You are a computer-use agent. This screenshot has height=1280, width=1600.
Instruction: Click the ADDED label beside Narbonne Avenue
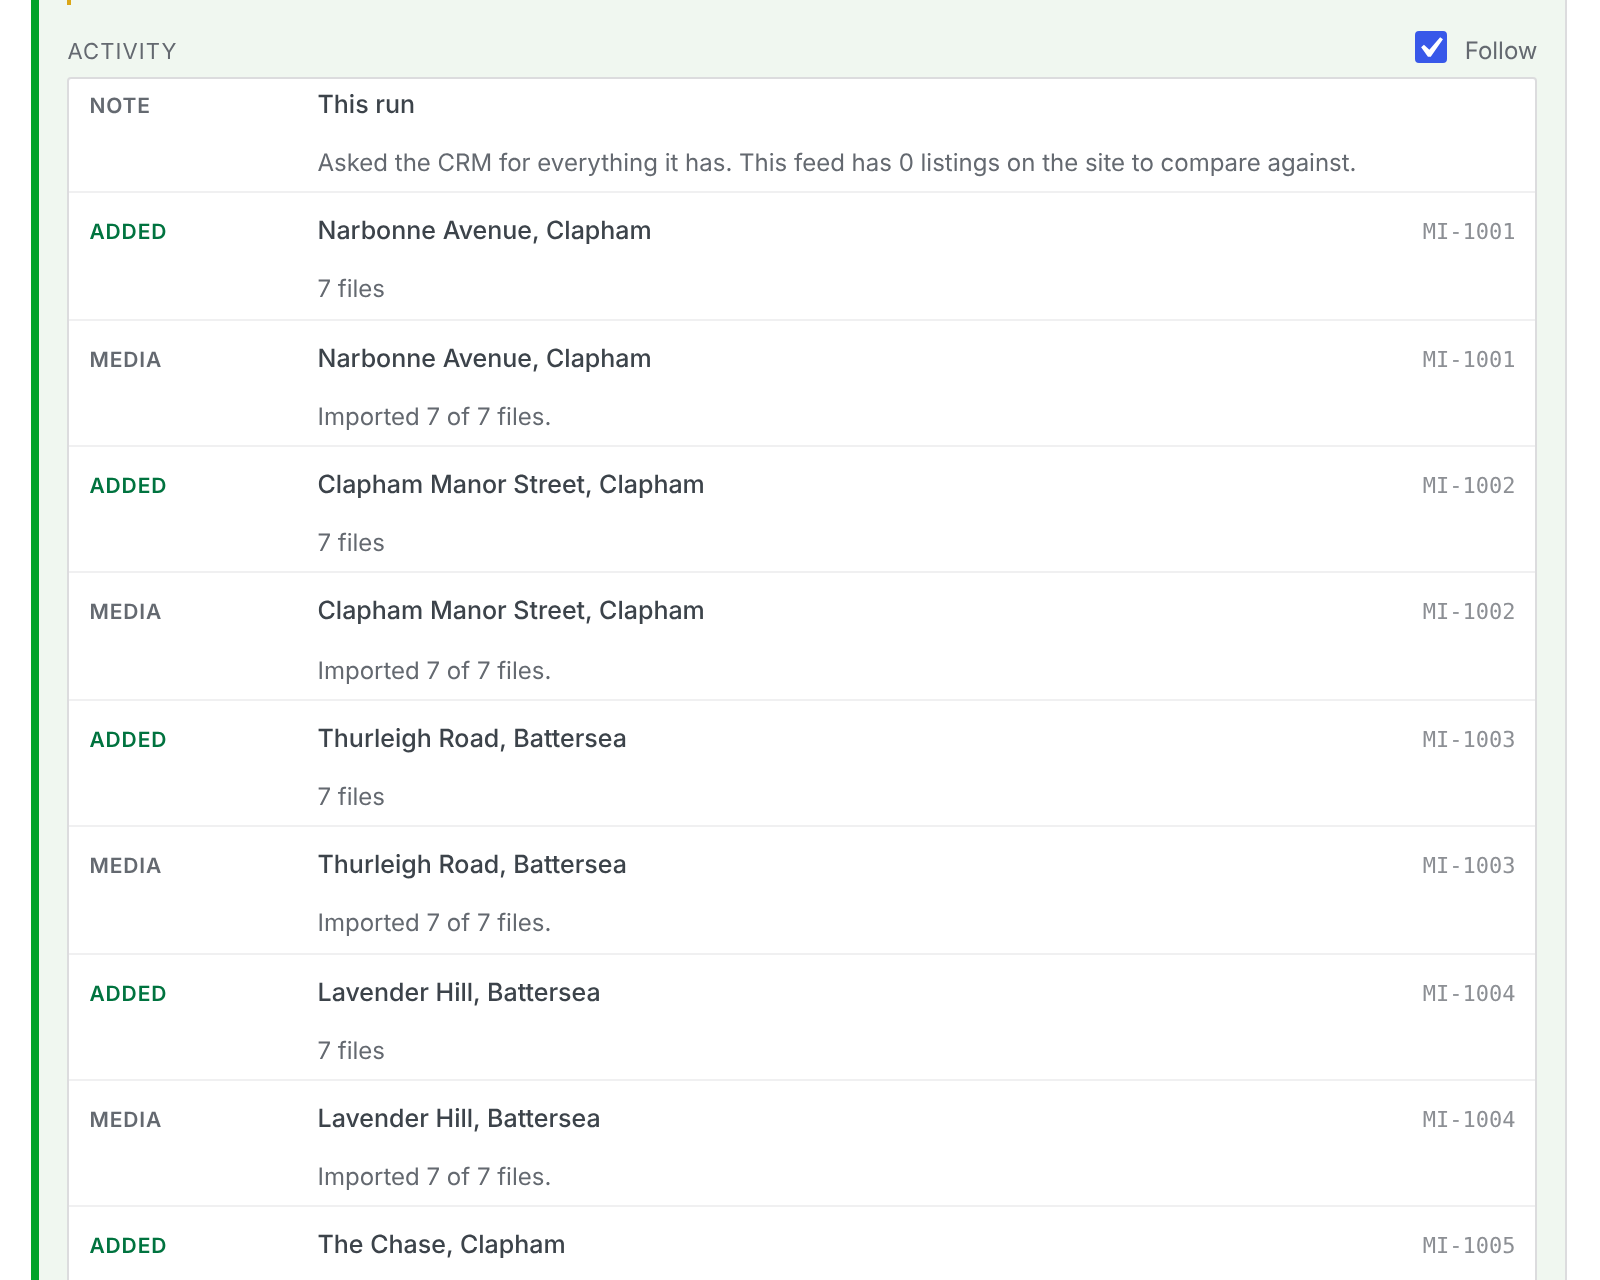tap(128, 232)
